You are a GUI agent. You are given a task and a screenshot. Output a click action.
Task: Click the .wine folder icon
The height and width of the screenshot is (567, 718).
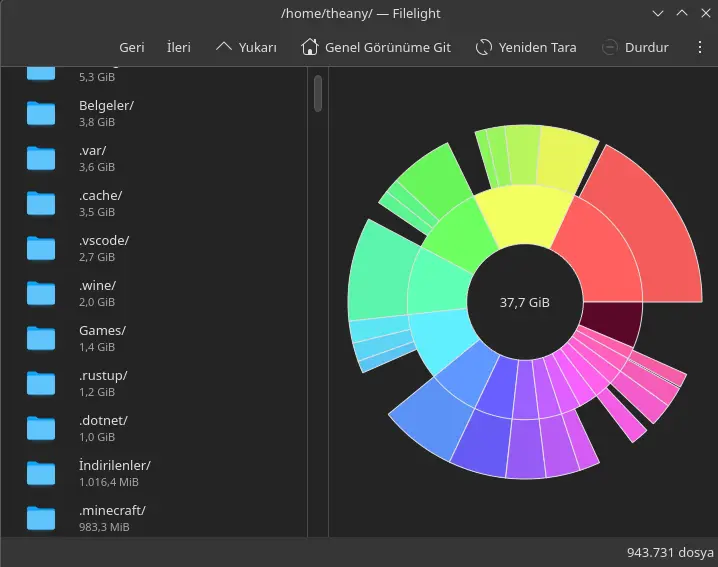(x=41, y=293)
